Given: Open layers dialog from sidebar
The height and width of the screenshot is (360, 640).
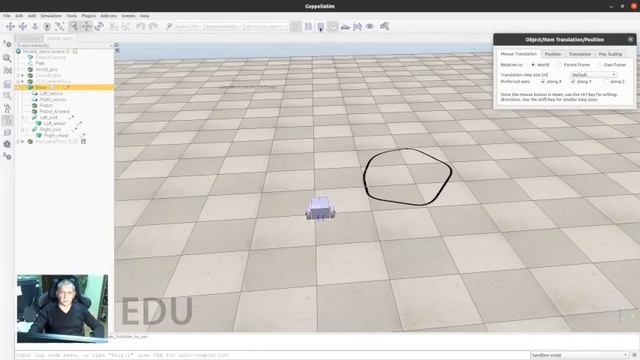Looking at the screenshot, I should (7, 133).
